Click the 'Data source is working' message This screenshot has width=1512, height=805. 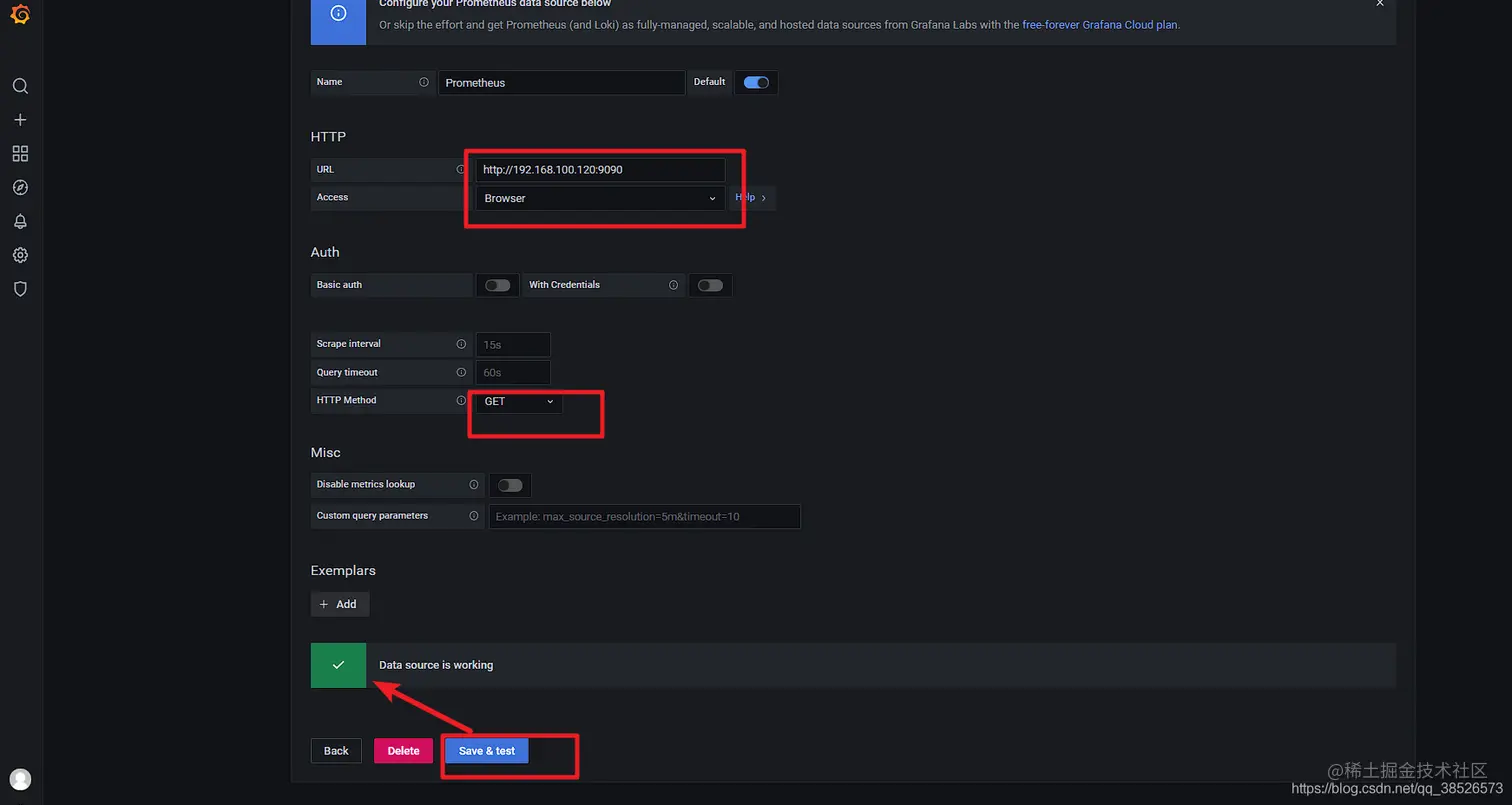click(436, 665)
